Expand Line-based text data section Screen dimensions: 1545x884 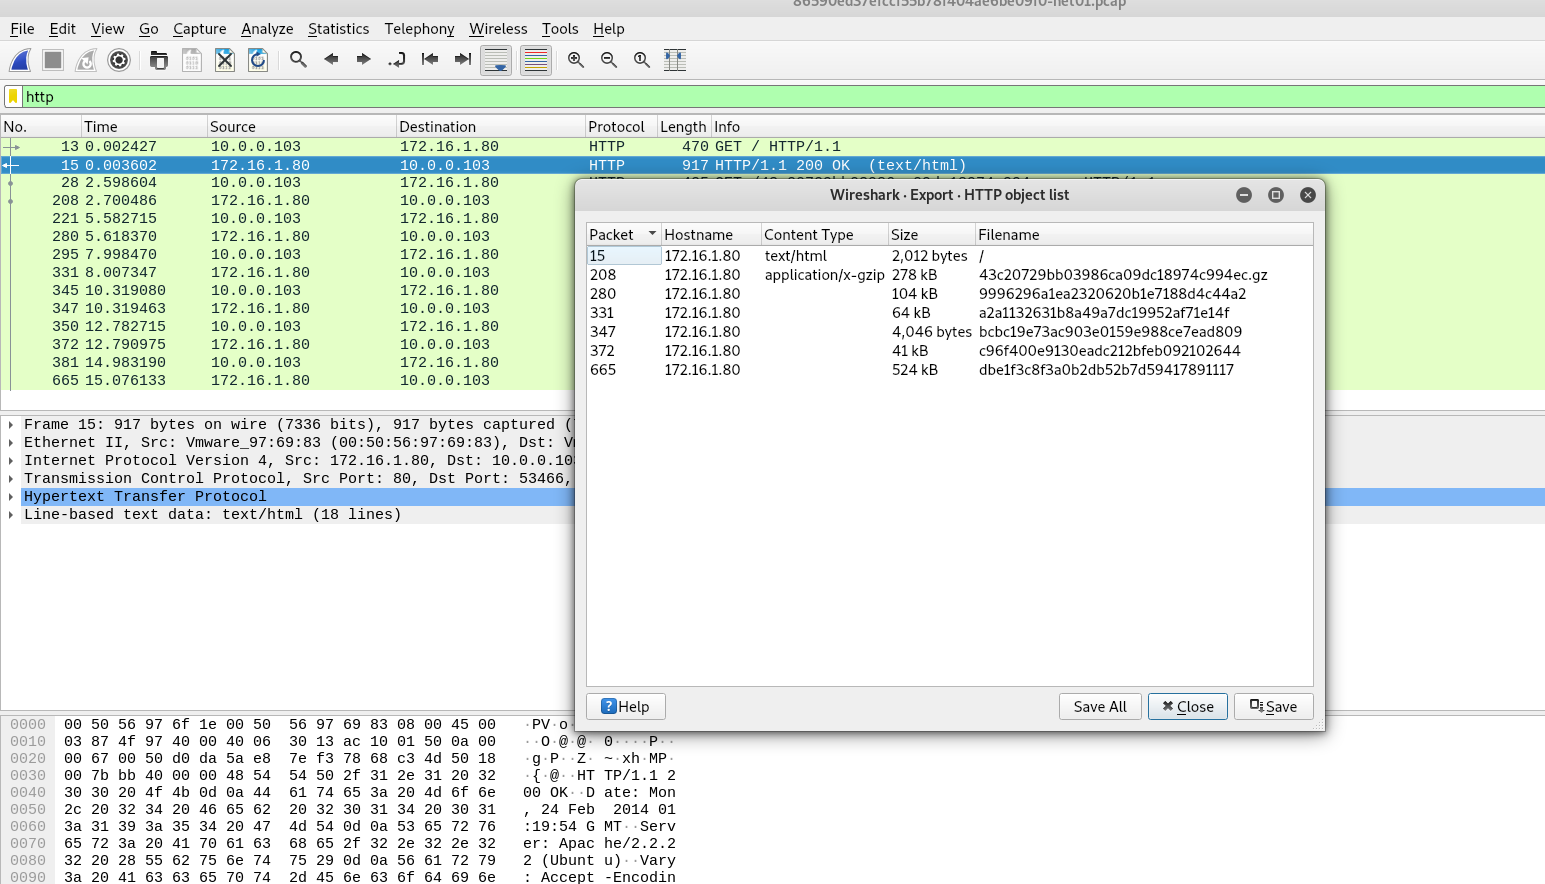(x=11, y=515)
